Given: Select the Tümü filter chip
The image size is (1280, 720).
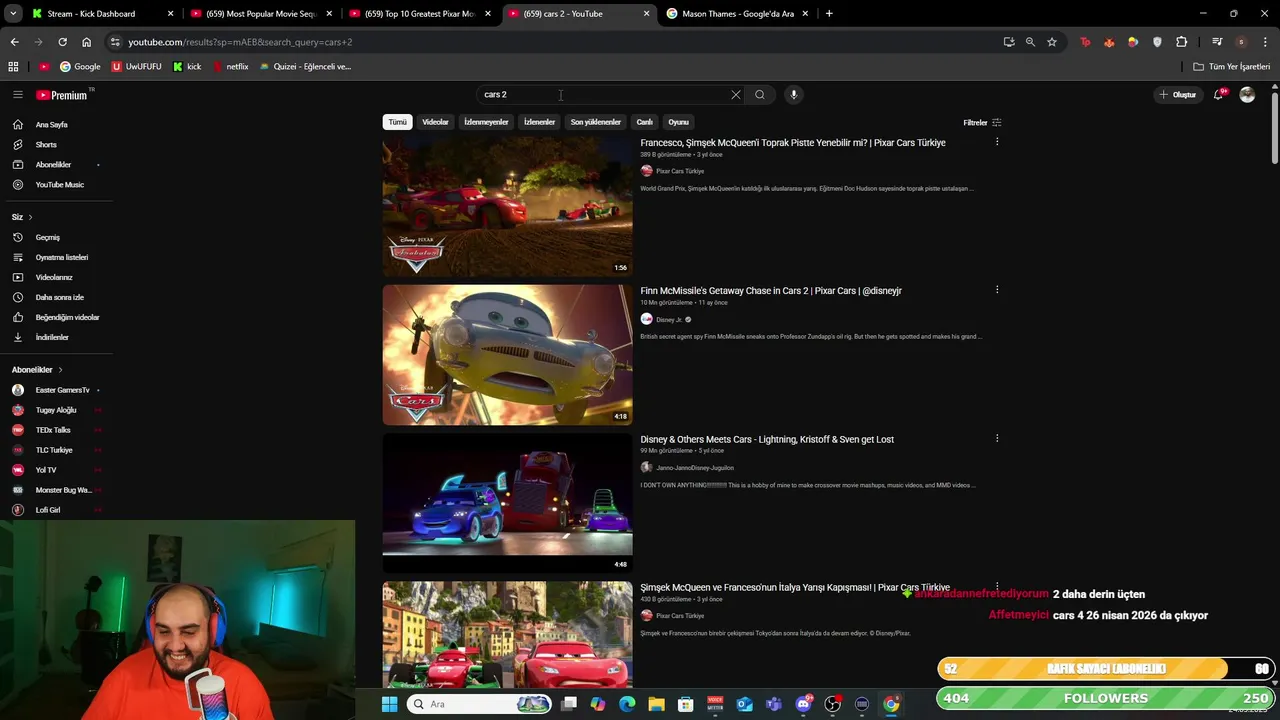Looking at the screenshot, I should (x=397, y=122).
